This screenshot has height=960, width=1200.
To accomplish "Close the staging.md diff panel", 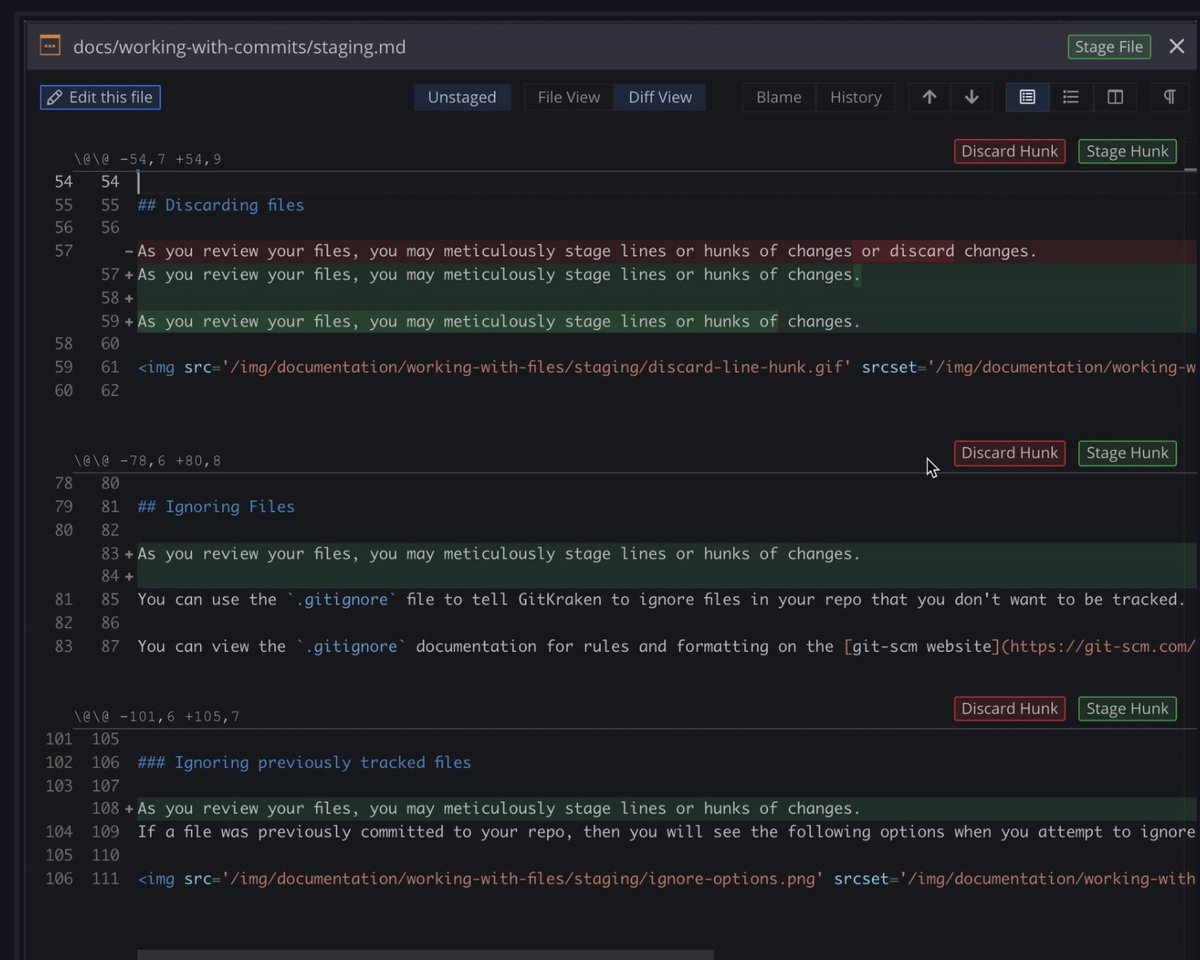I will click(1176, 47).
